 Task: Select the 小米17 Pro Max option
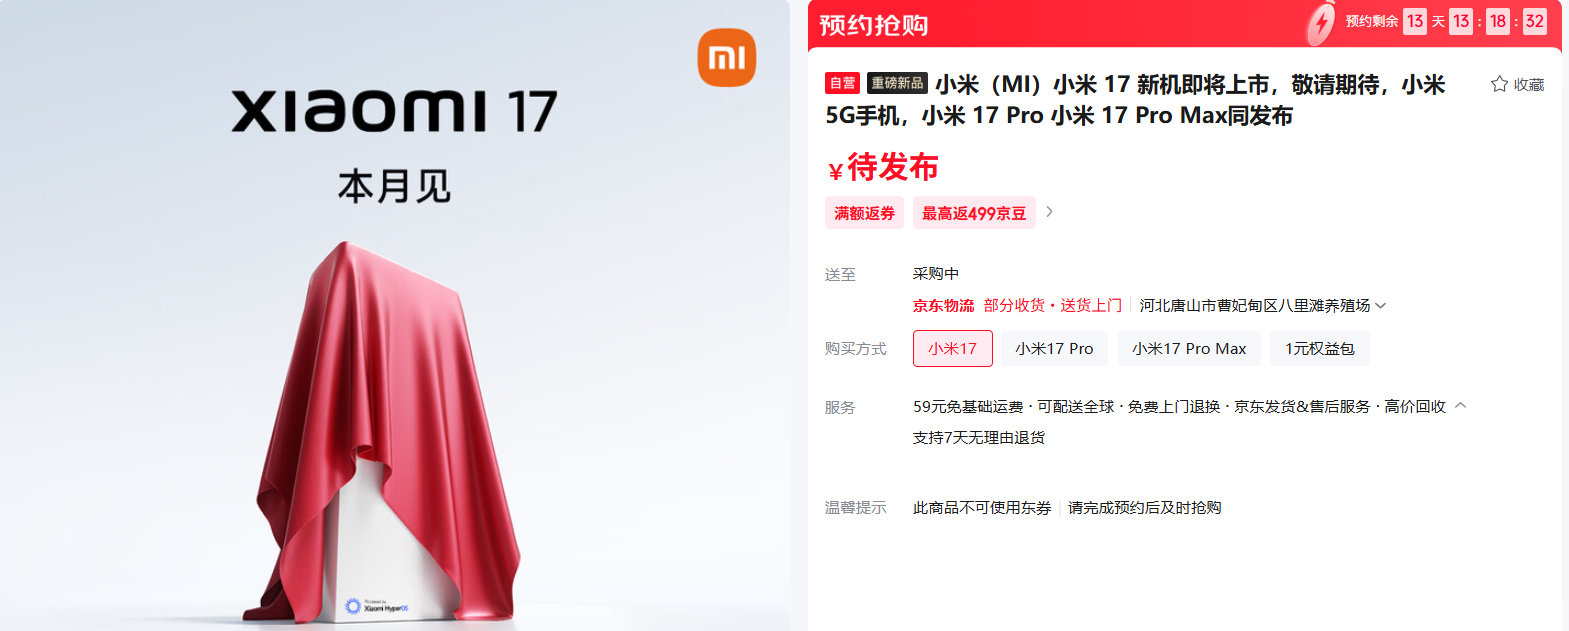(x=1189, y=349)
